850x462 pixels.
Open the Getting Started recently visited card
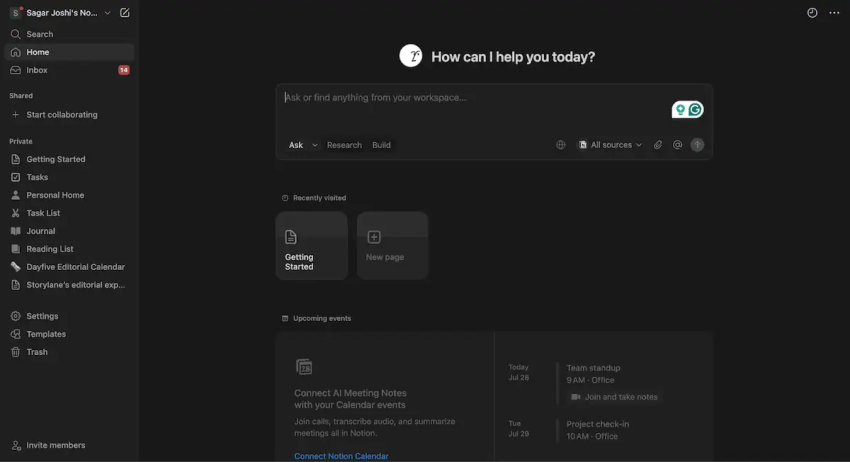point(312,246)
